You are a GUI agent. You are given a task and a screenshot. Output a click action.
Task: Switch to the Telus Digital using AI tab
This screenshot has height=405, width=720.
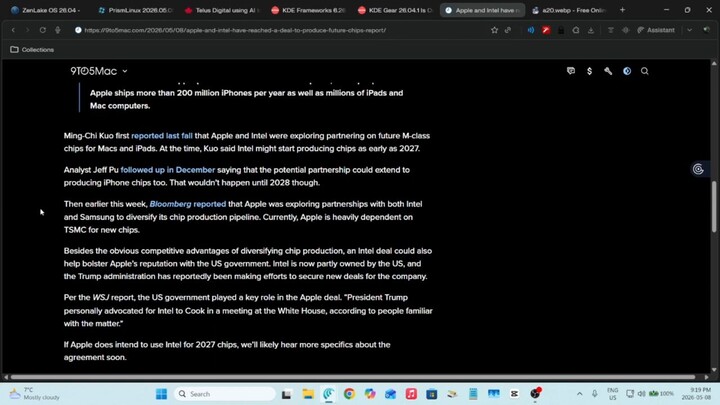222,10
